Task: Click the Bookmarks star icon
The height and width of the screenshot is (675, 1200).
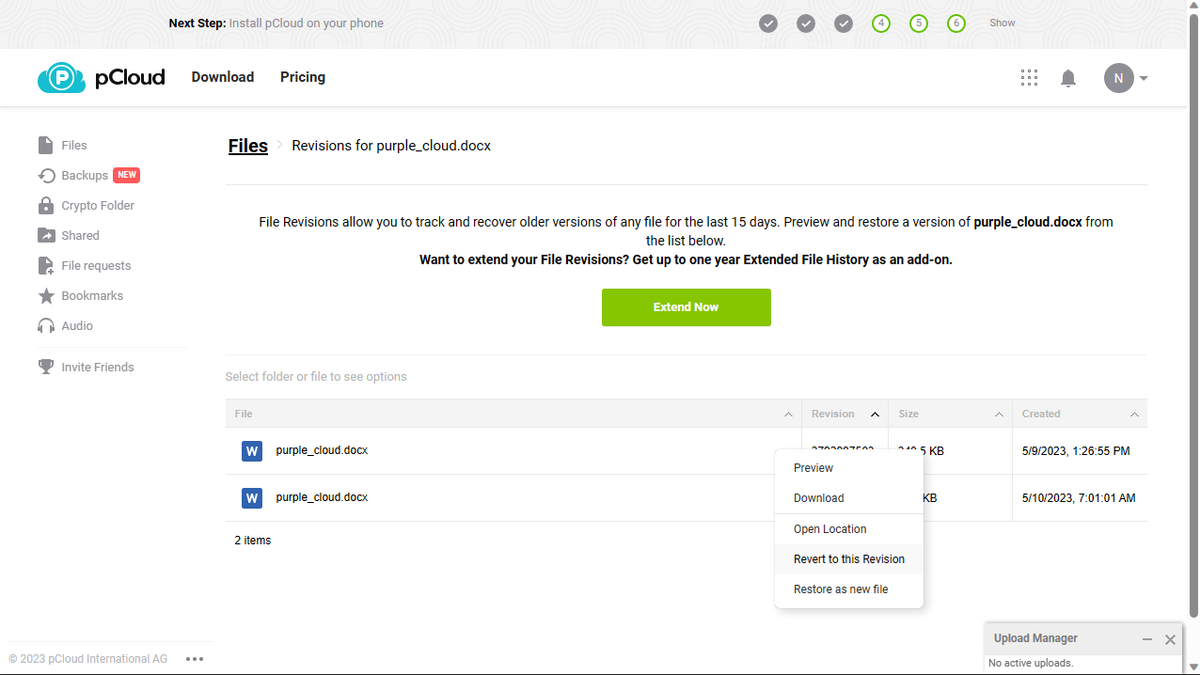Action: point(46,295)
